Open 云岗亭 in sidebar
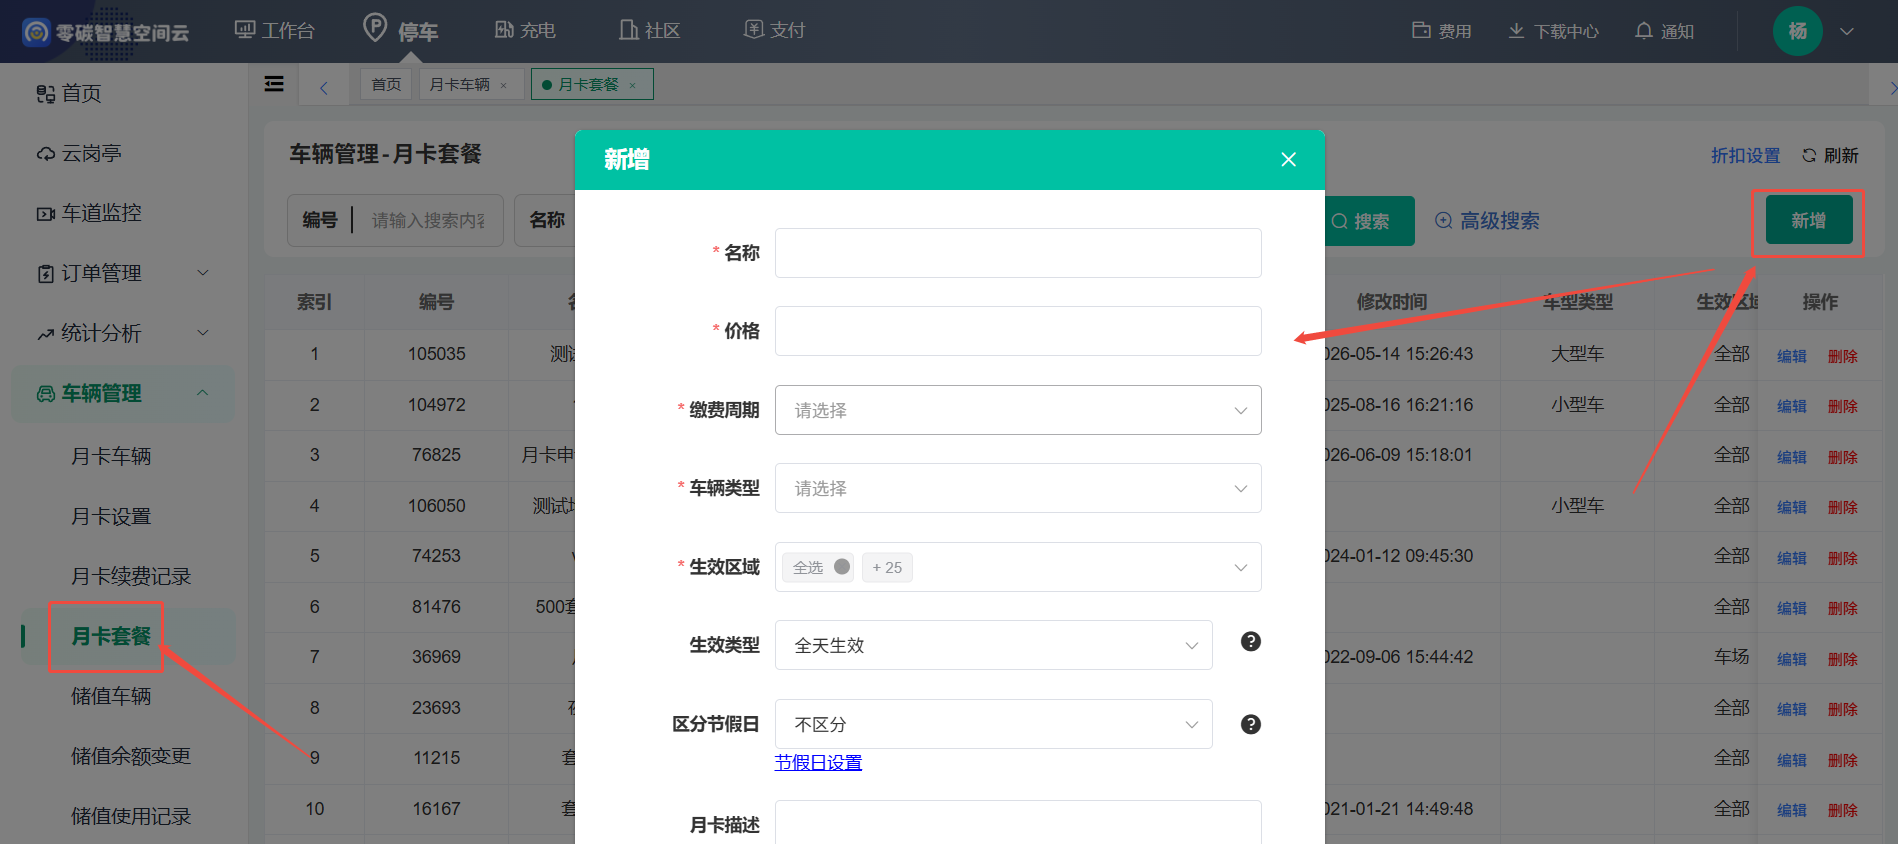The image size is (1898, 844). pyautogui.click(x=79, y=153)
